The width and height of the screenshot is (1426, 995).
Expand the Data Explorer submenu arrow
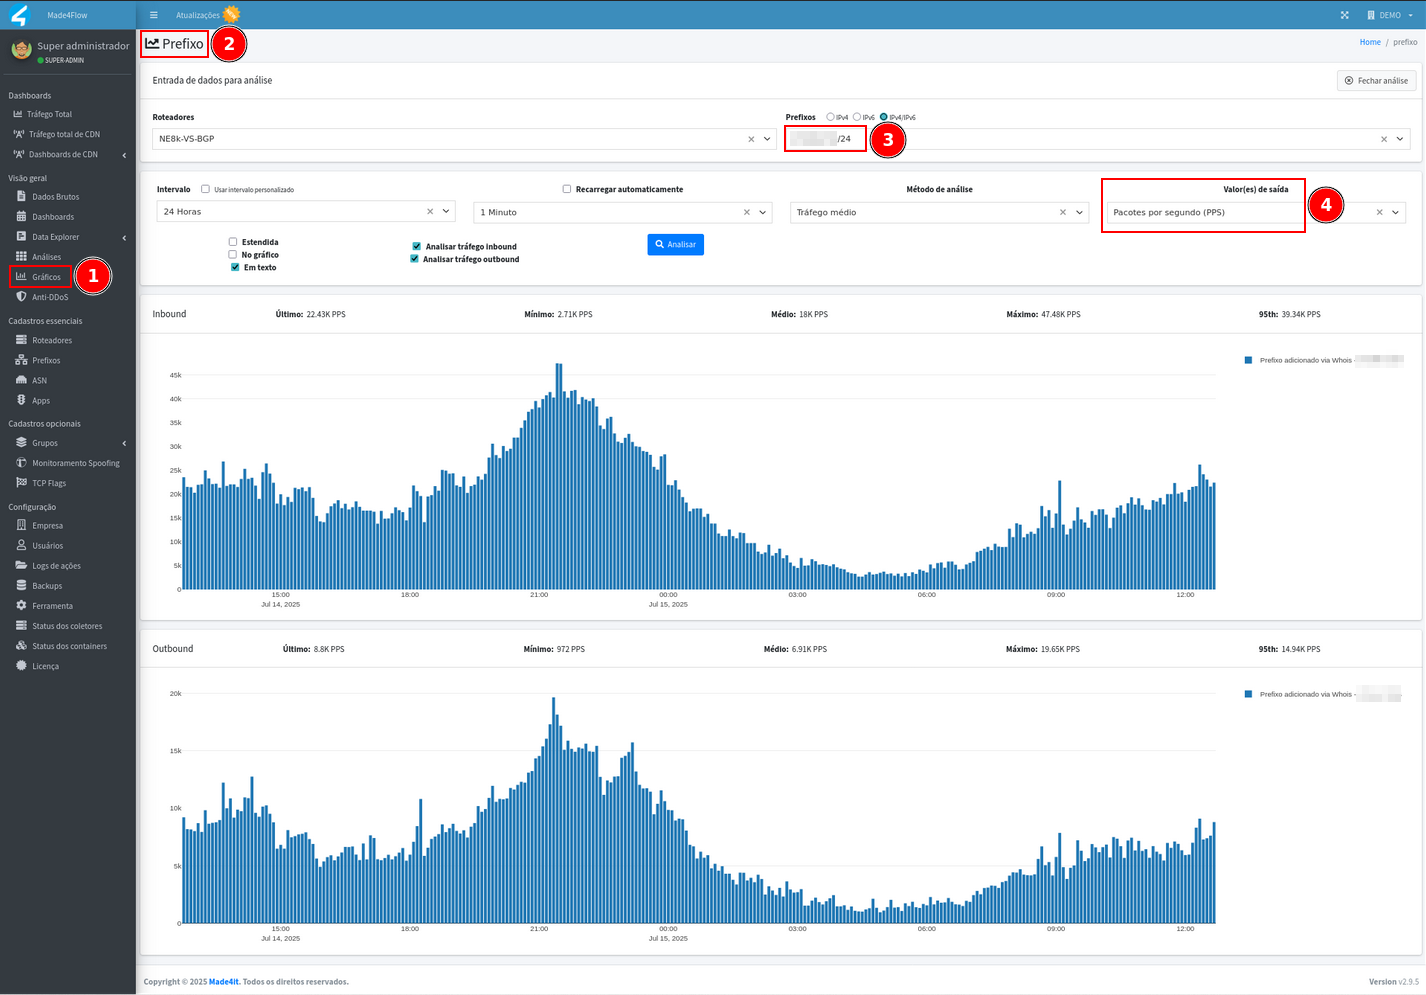click(x=124, y=238)
